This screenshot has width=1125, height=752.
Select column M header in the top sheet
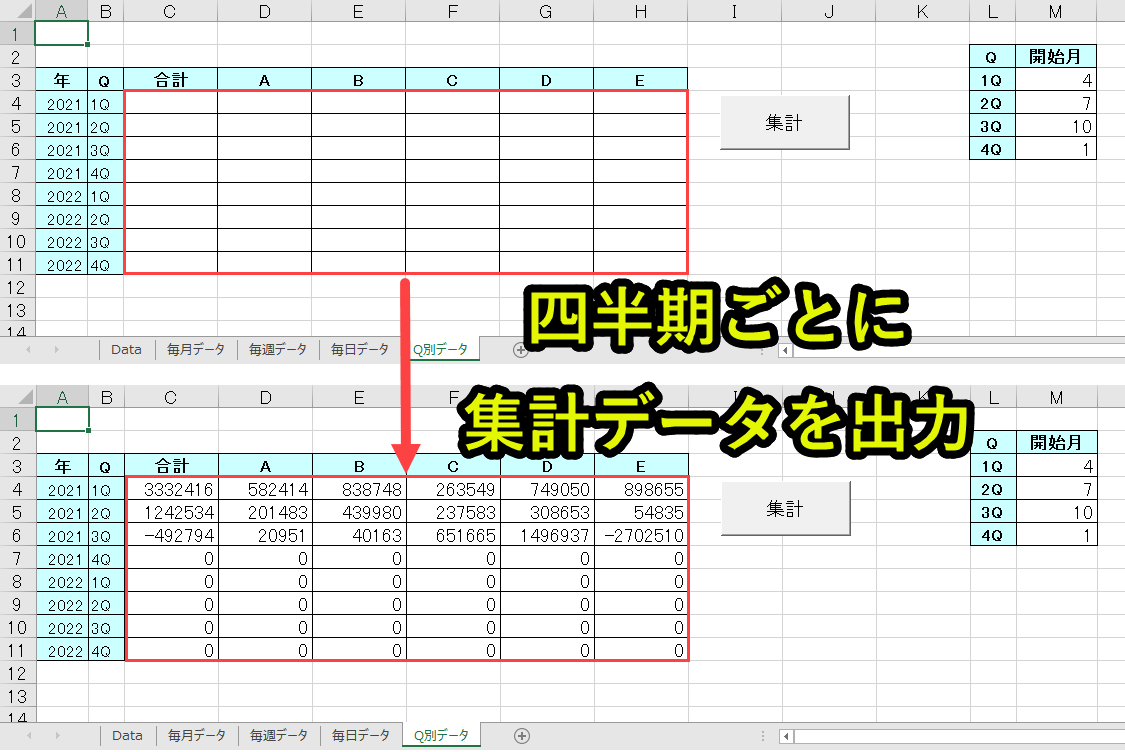pyautogui.click(x=1057, y=11)
